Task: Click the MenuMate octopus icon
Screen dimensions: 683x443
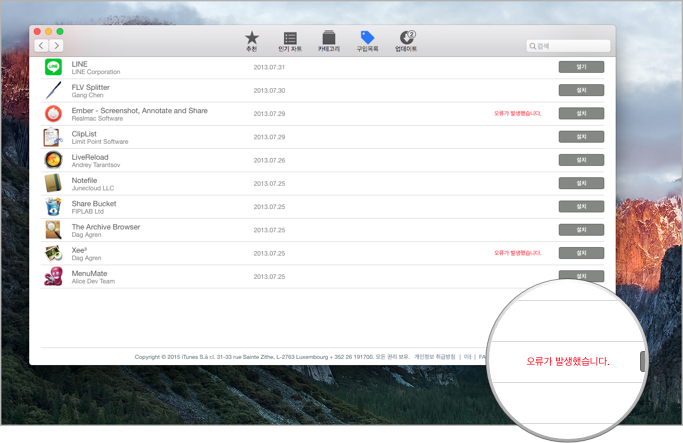Action: (53, 277)
